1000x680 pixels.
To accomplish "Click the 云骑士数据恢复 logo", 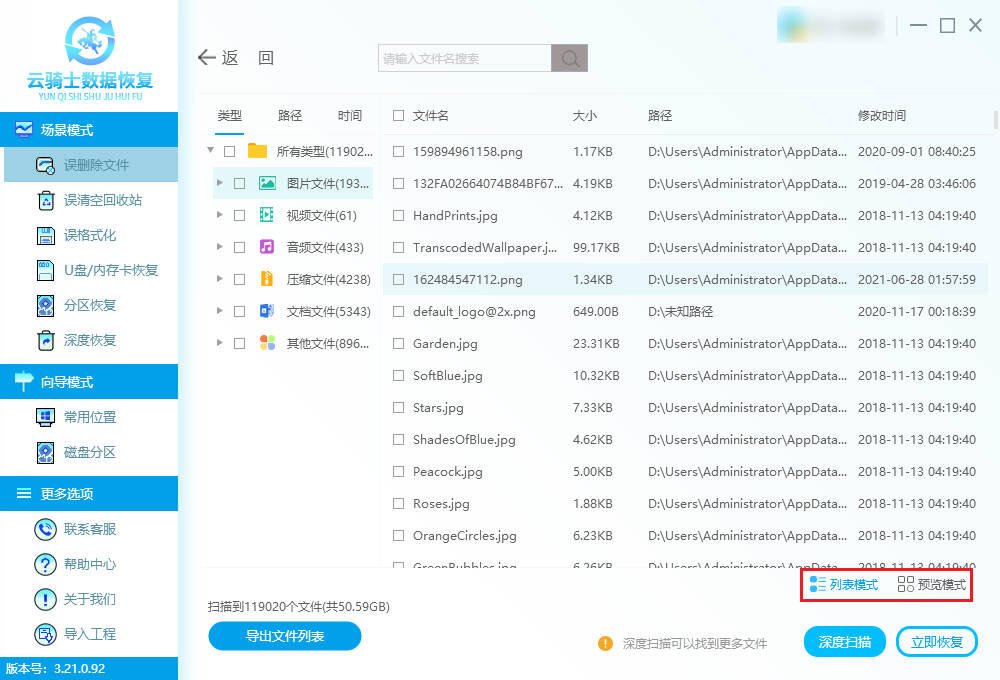I will 90,59.
